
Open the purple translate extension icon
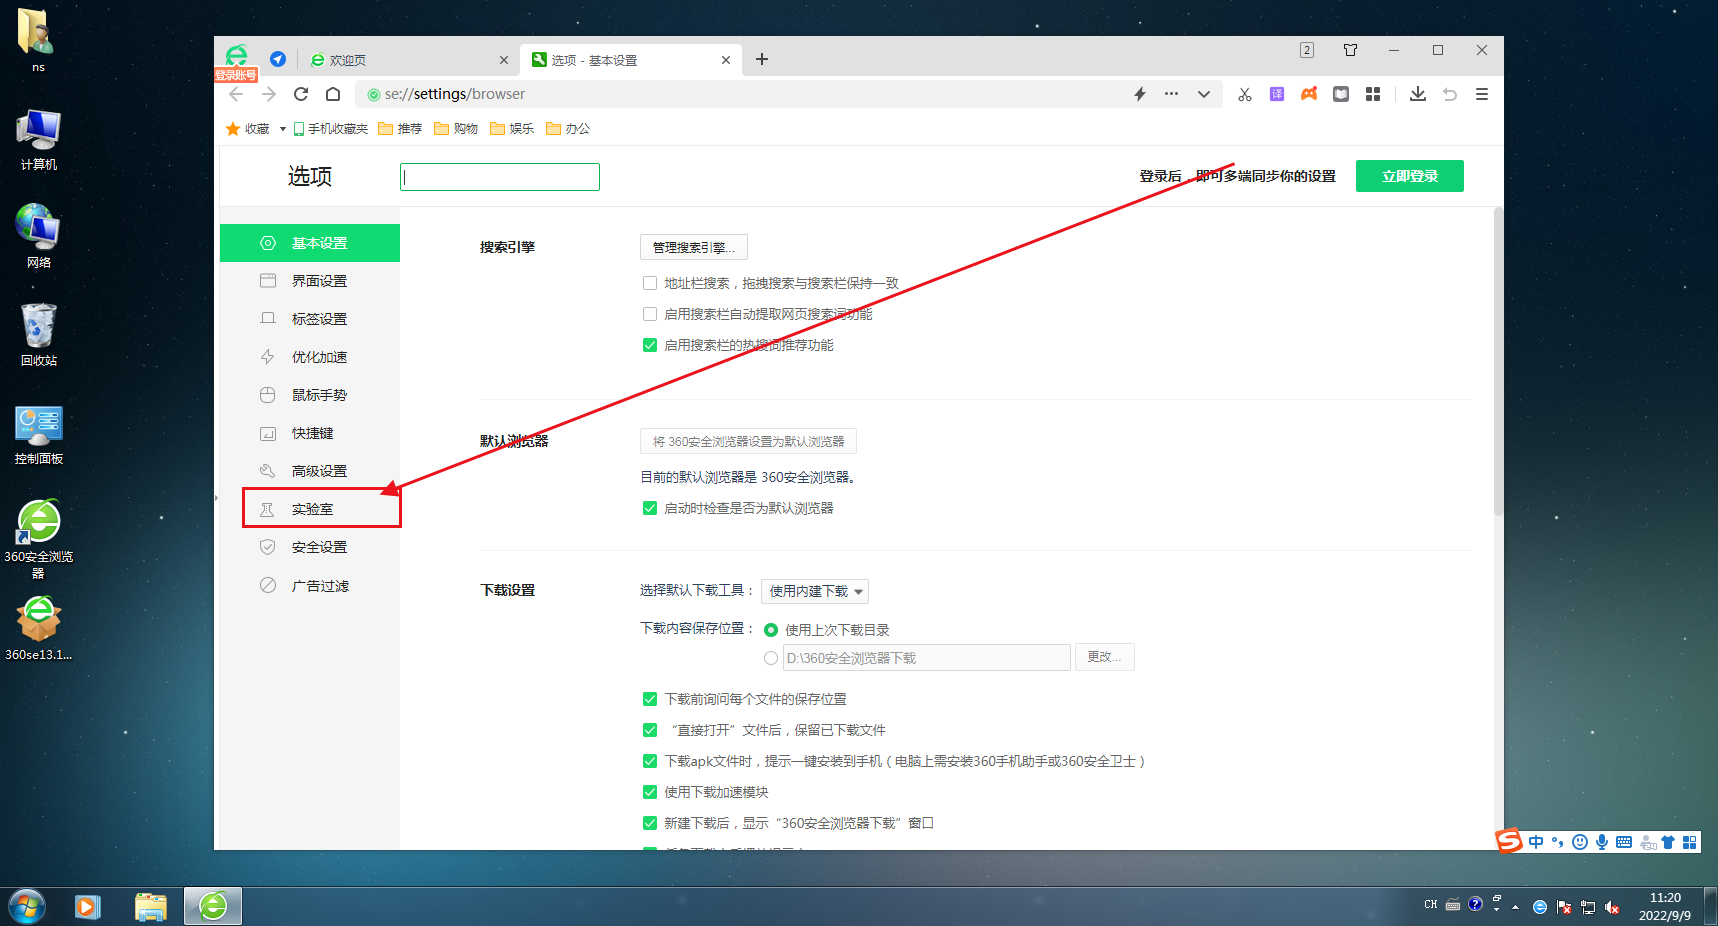(1277, 94)
